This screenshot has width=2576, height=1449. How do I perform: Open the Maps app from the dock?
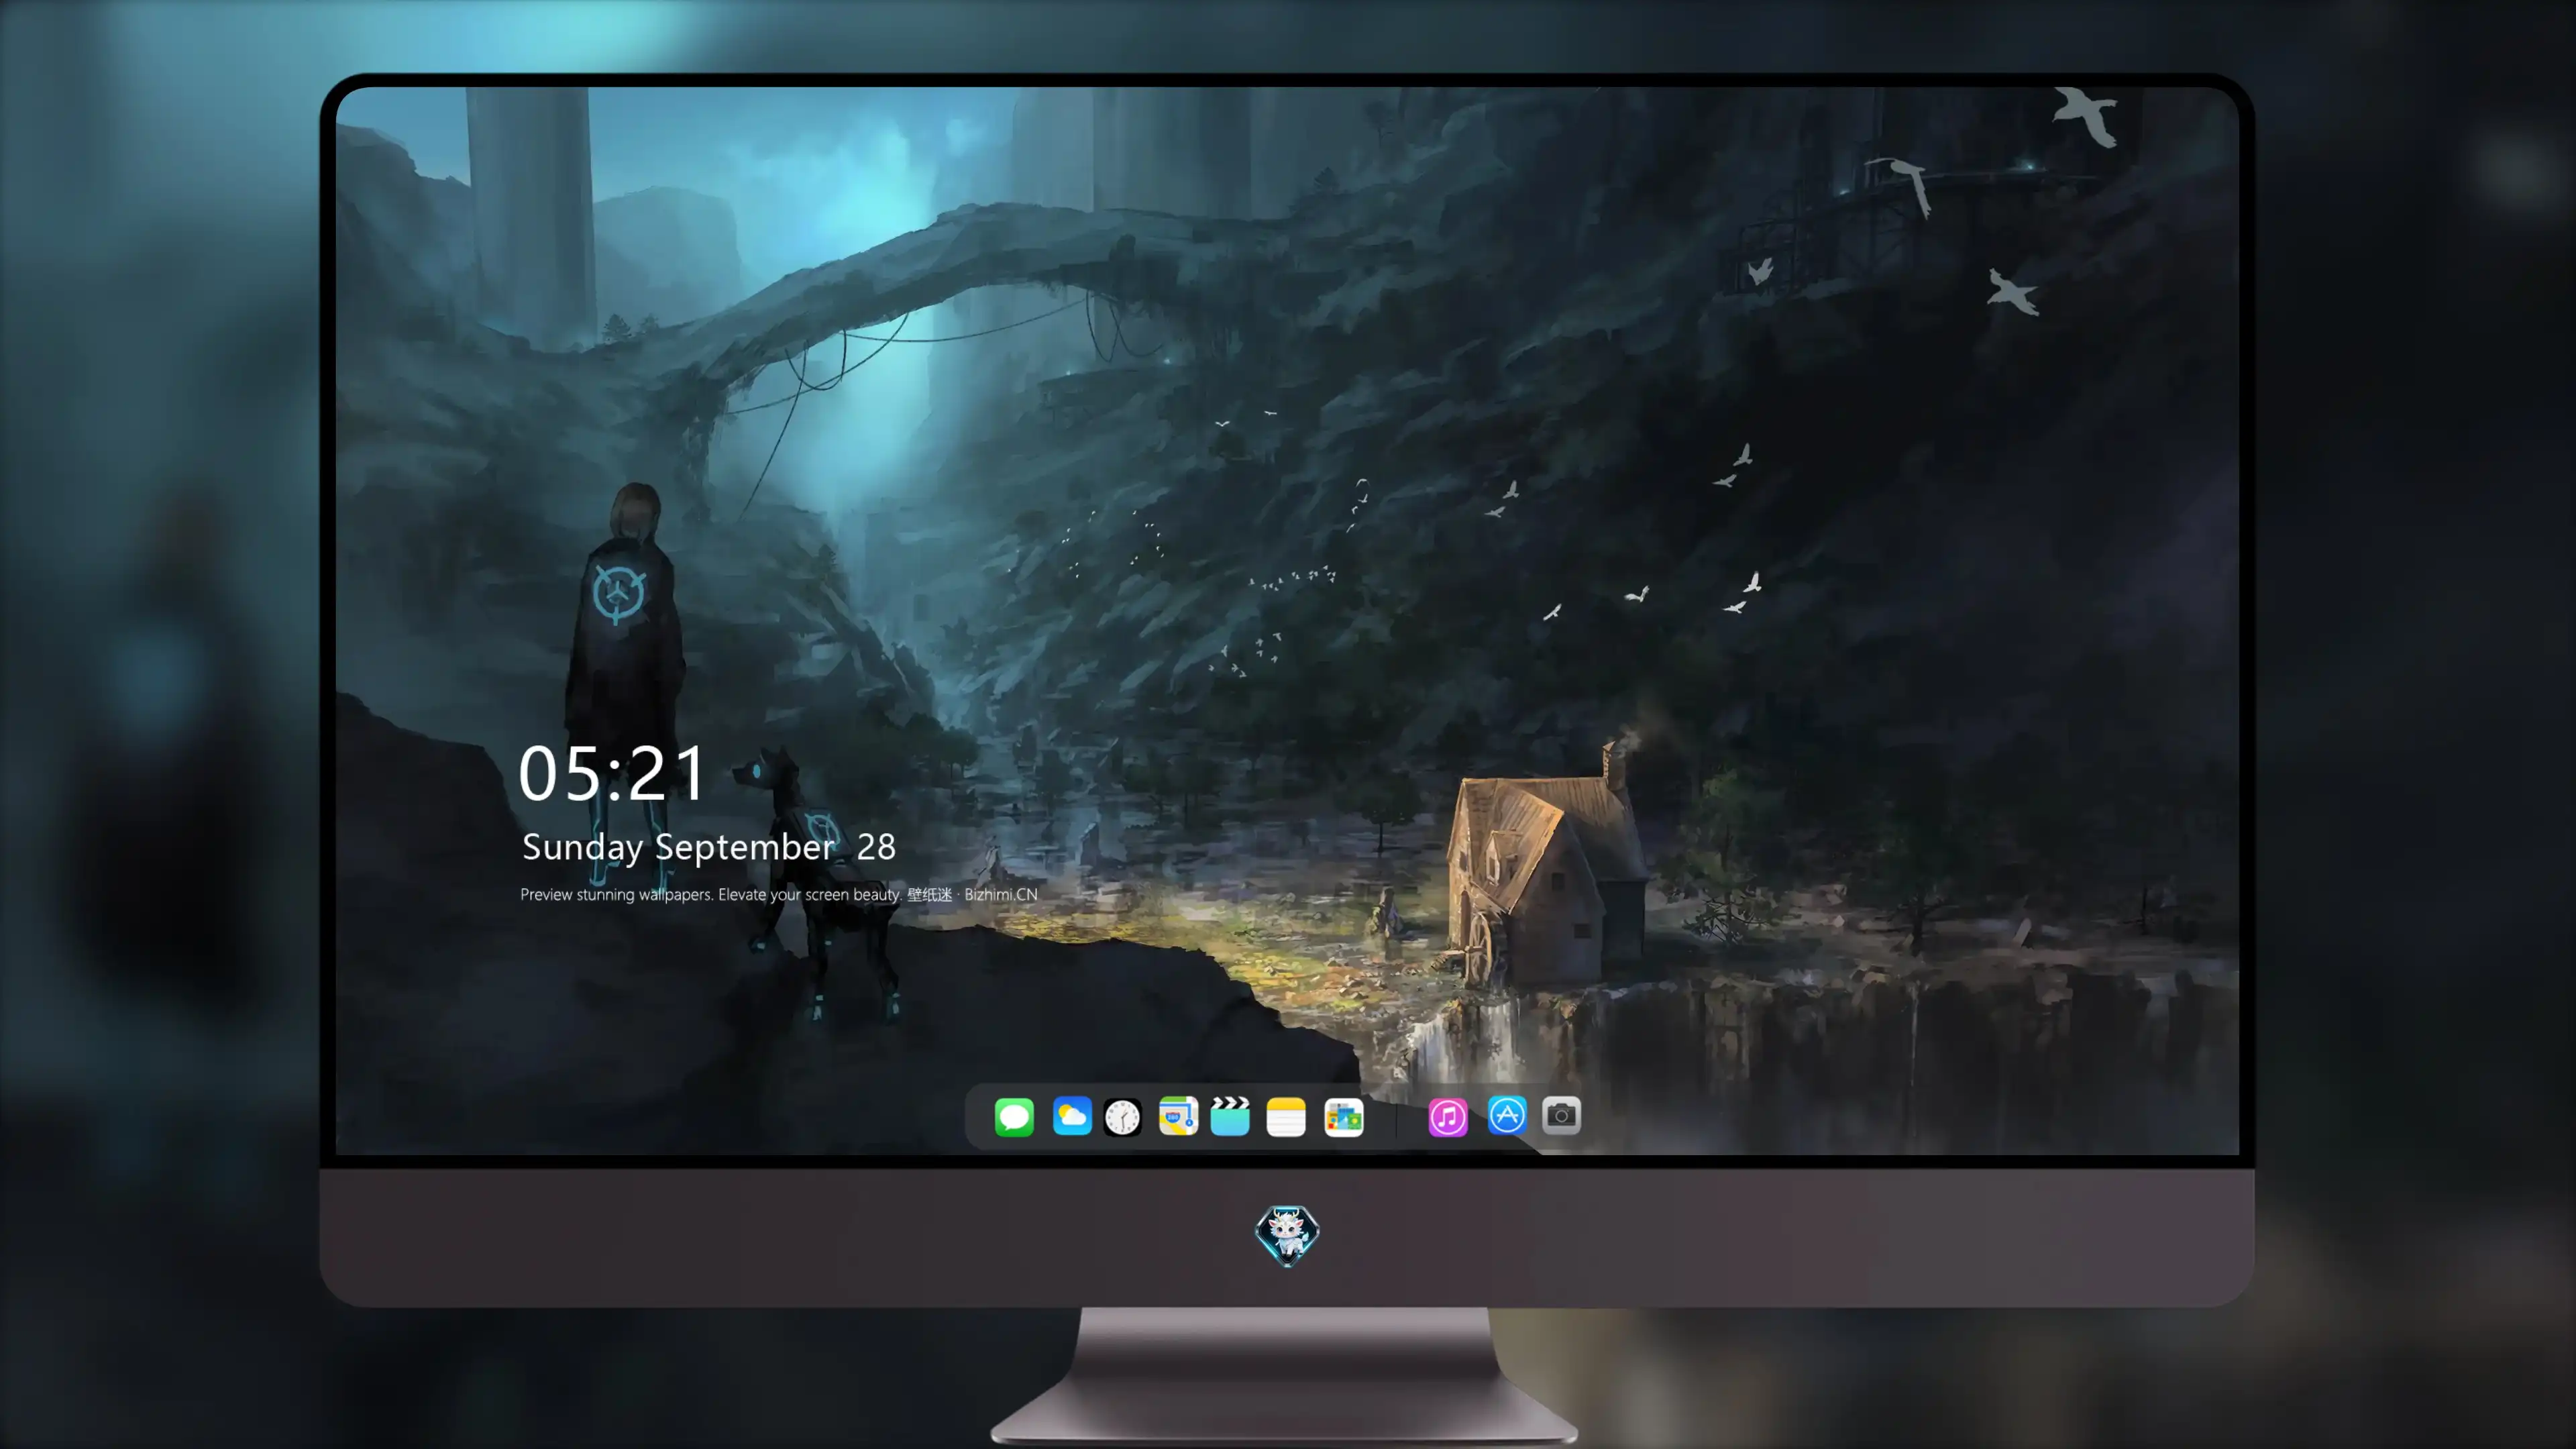1178,1116
